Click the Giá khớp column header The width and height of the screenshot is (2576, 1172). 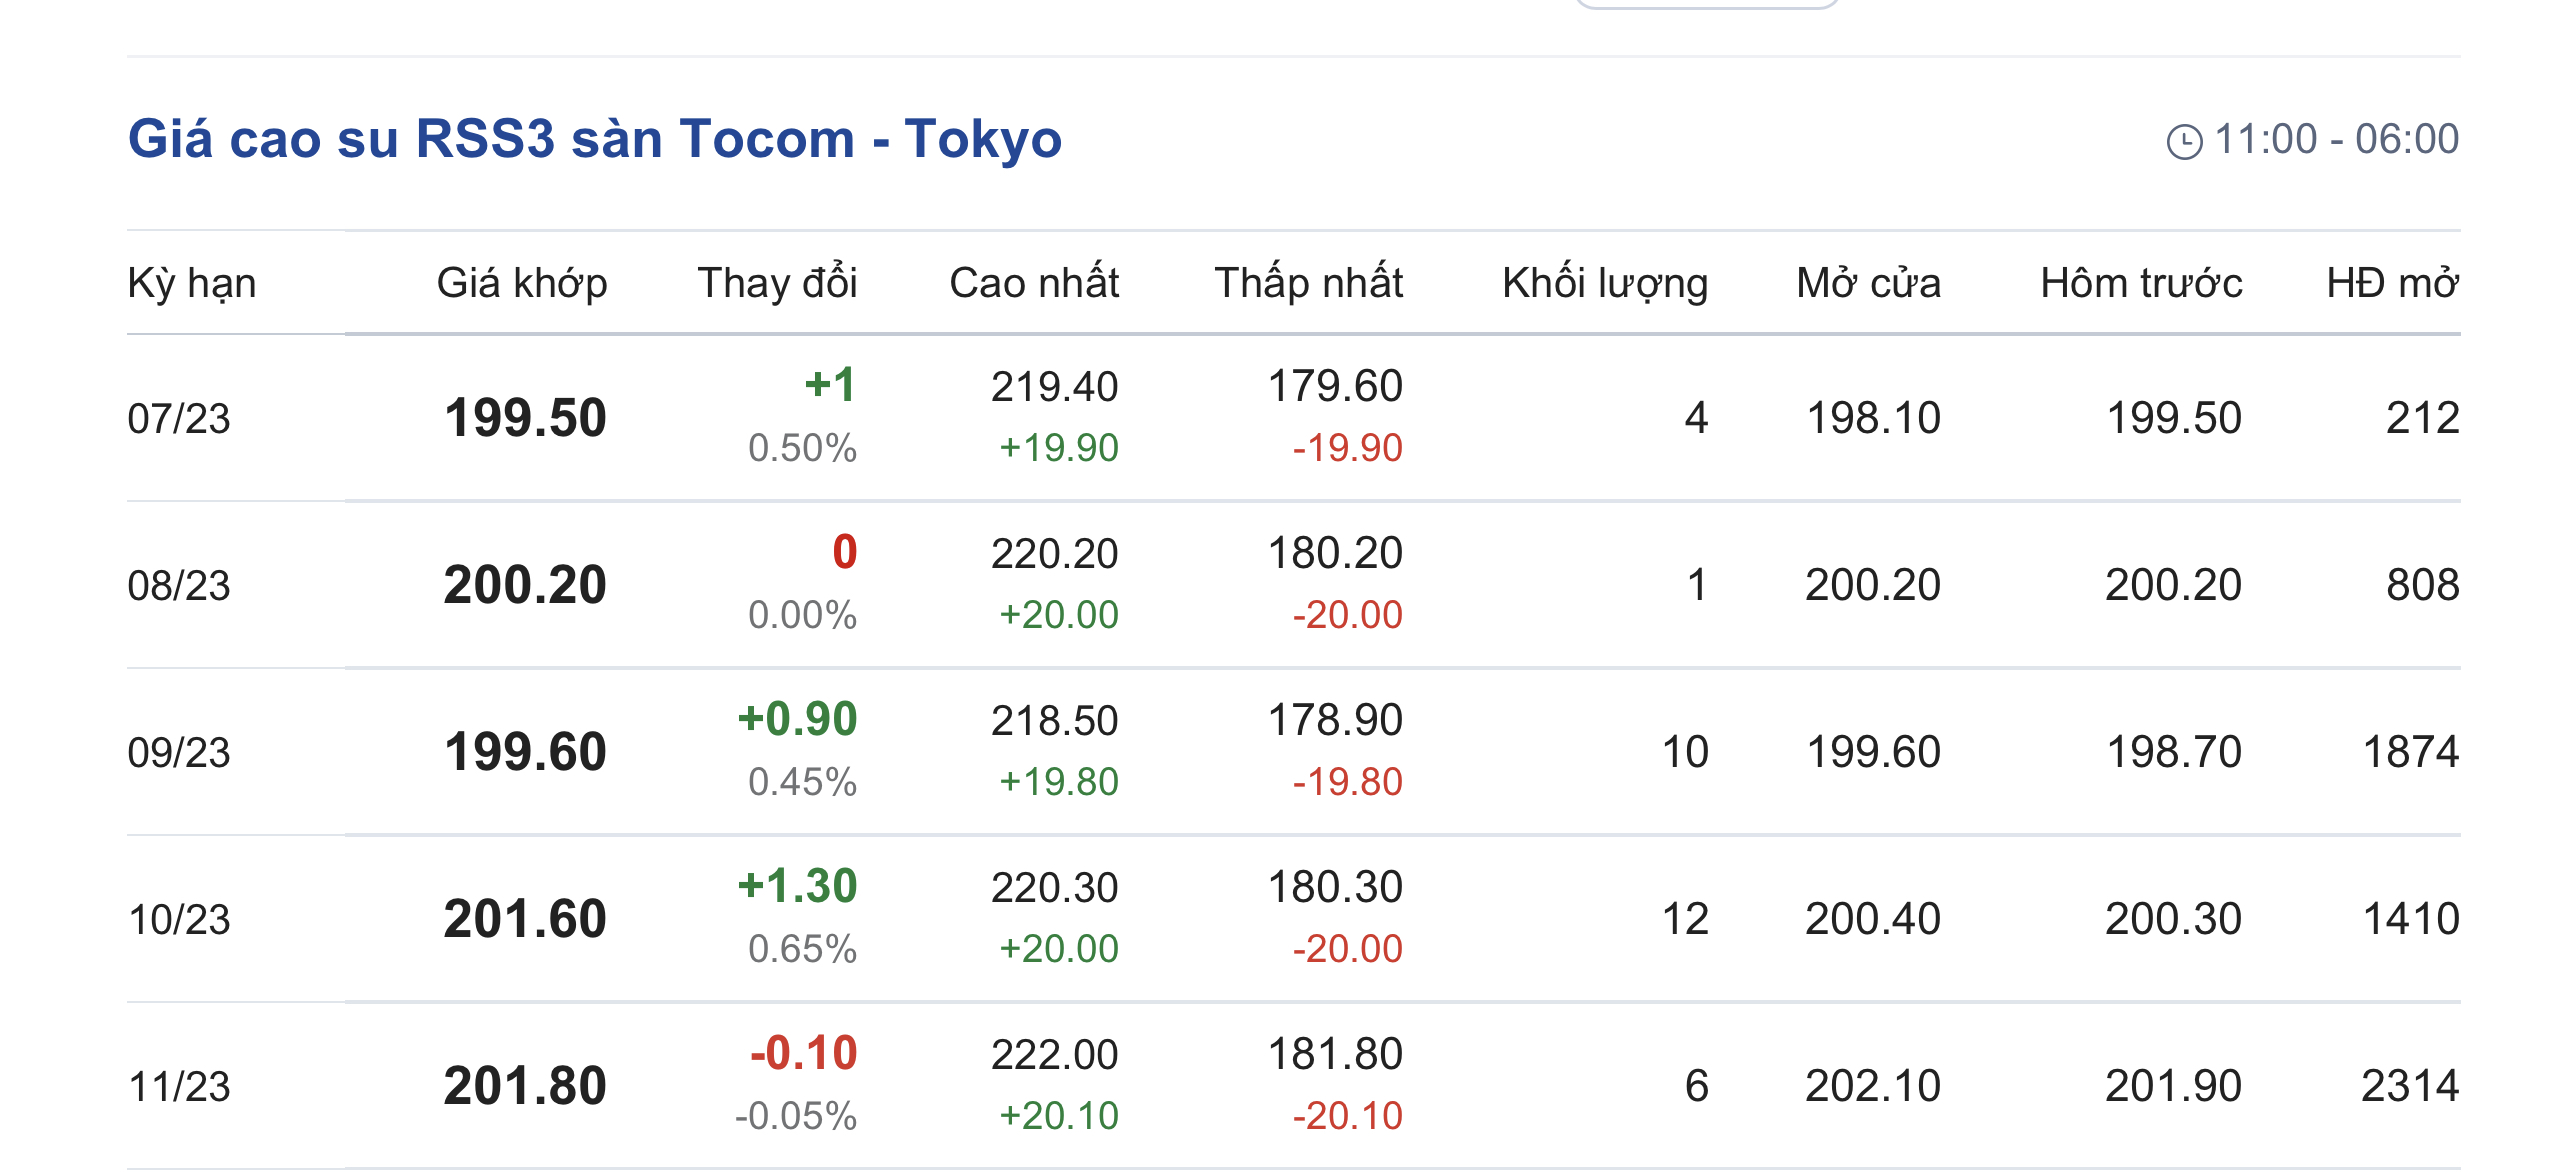[521, 283]
